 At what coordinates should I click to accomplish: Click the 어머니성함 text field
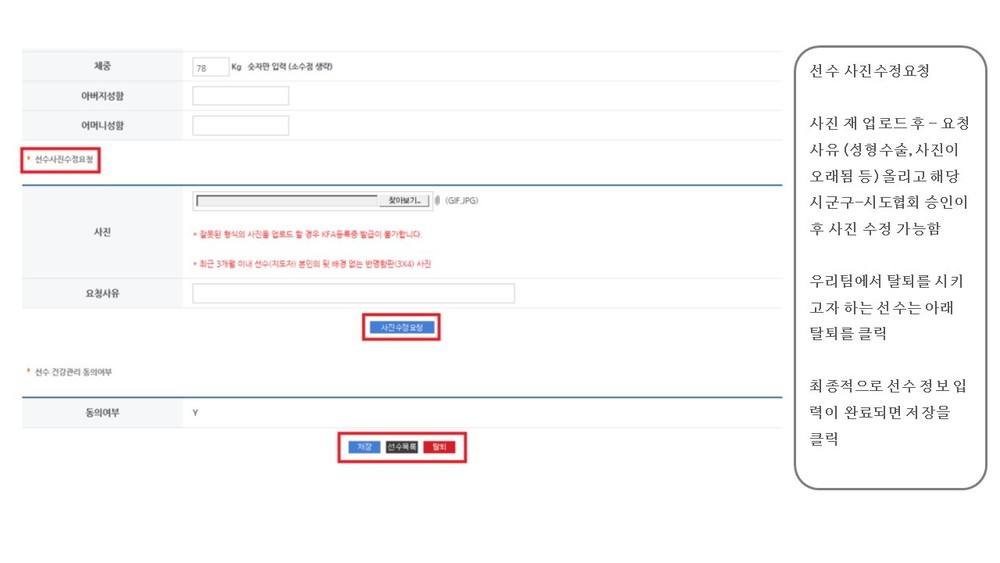(x=240, y=126)
